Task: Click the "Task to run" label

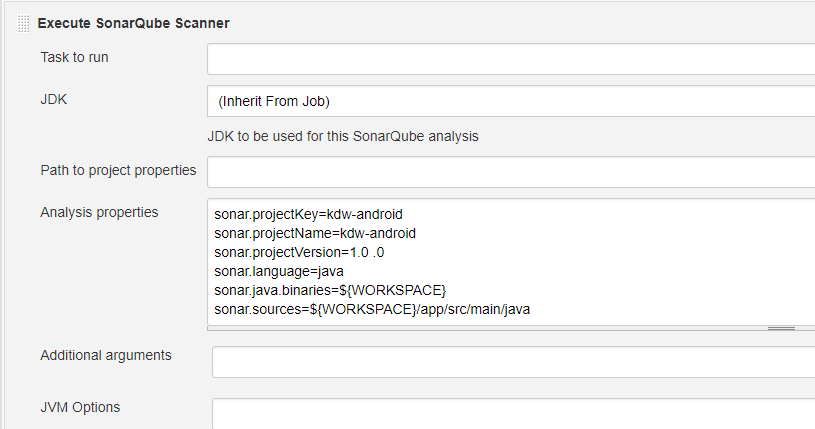Action: click(x=75, y=57)
